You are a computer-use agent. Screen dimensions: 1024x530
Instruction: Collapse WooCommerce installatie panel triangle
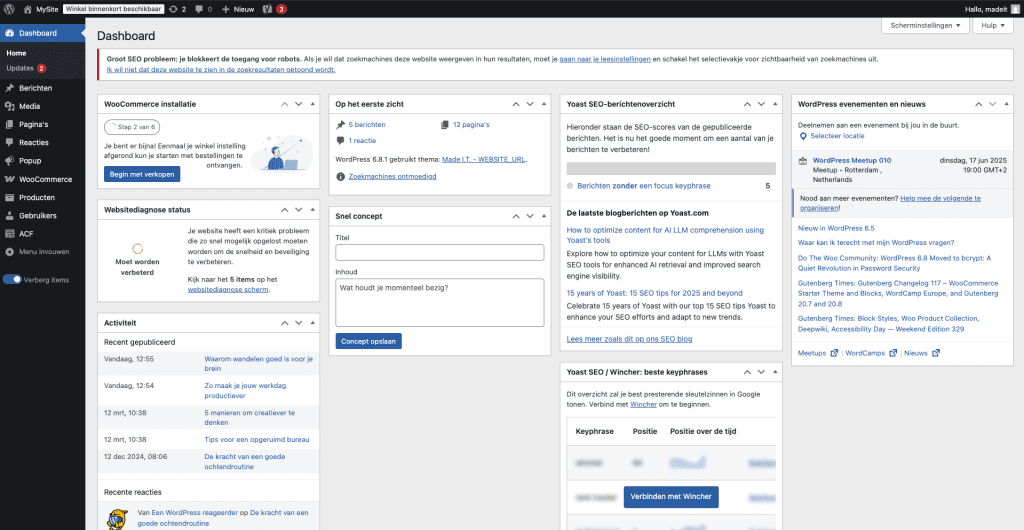click(x=312, y=104)
